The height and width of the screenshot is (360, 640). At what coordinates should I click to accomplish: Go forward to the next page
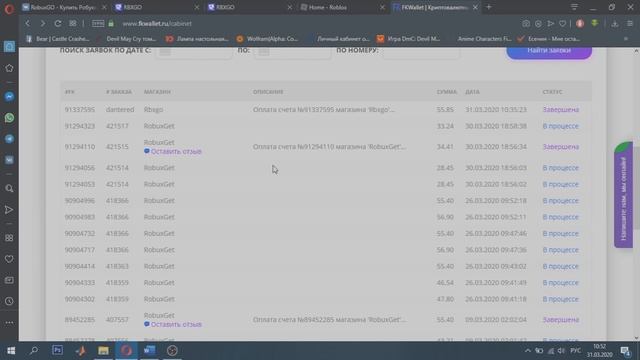42,24
